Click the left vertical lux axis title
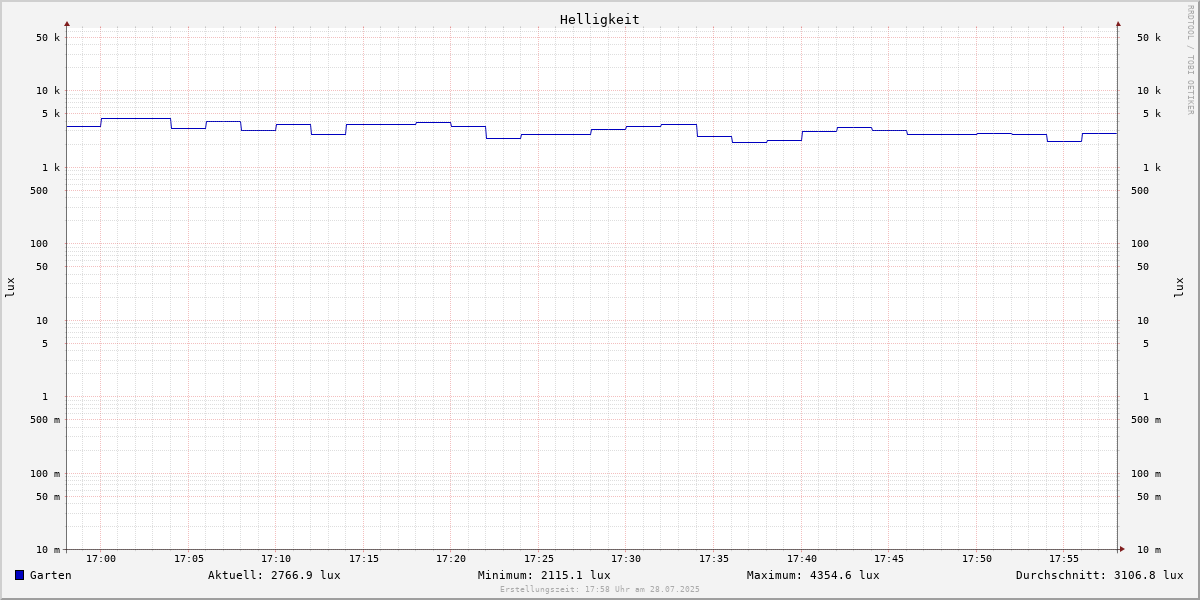 coord(10,288)
